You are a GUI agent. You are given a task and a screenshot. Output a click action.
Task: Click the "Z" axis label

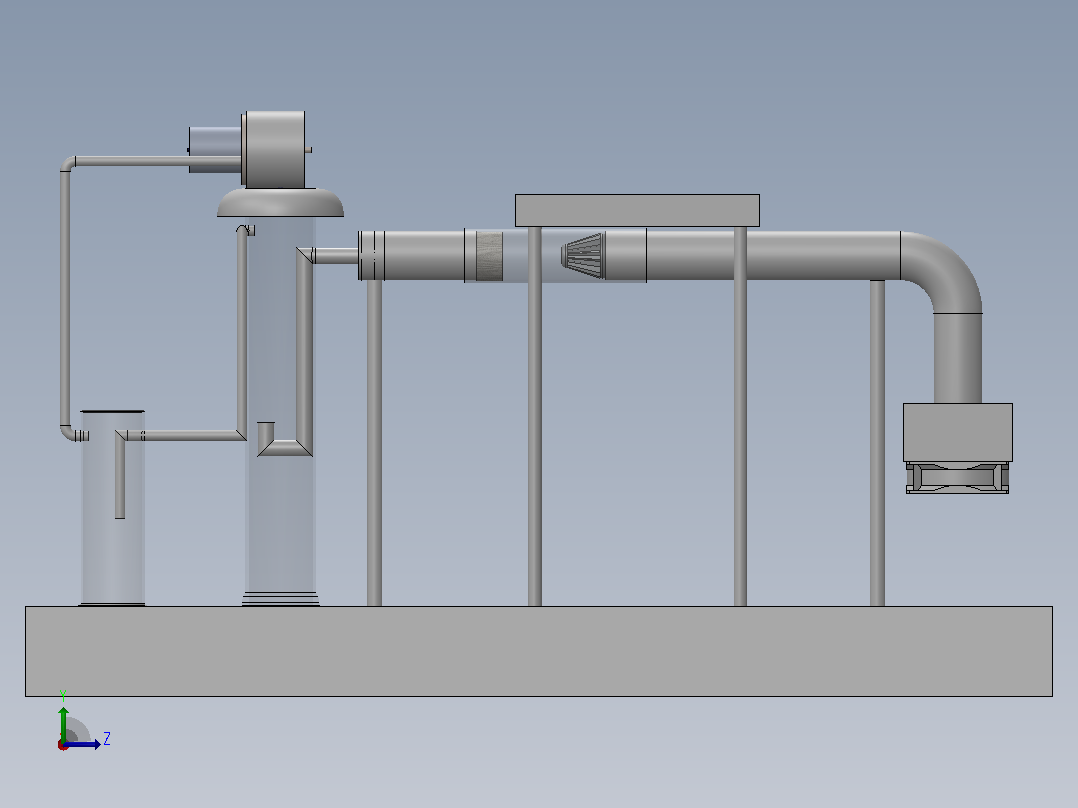coord(107,739)
